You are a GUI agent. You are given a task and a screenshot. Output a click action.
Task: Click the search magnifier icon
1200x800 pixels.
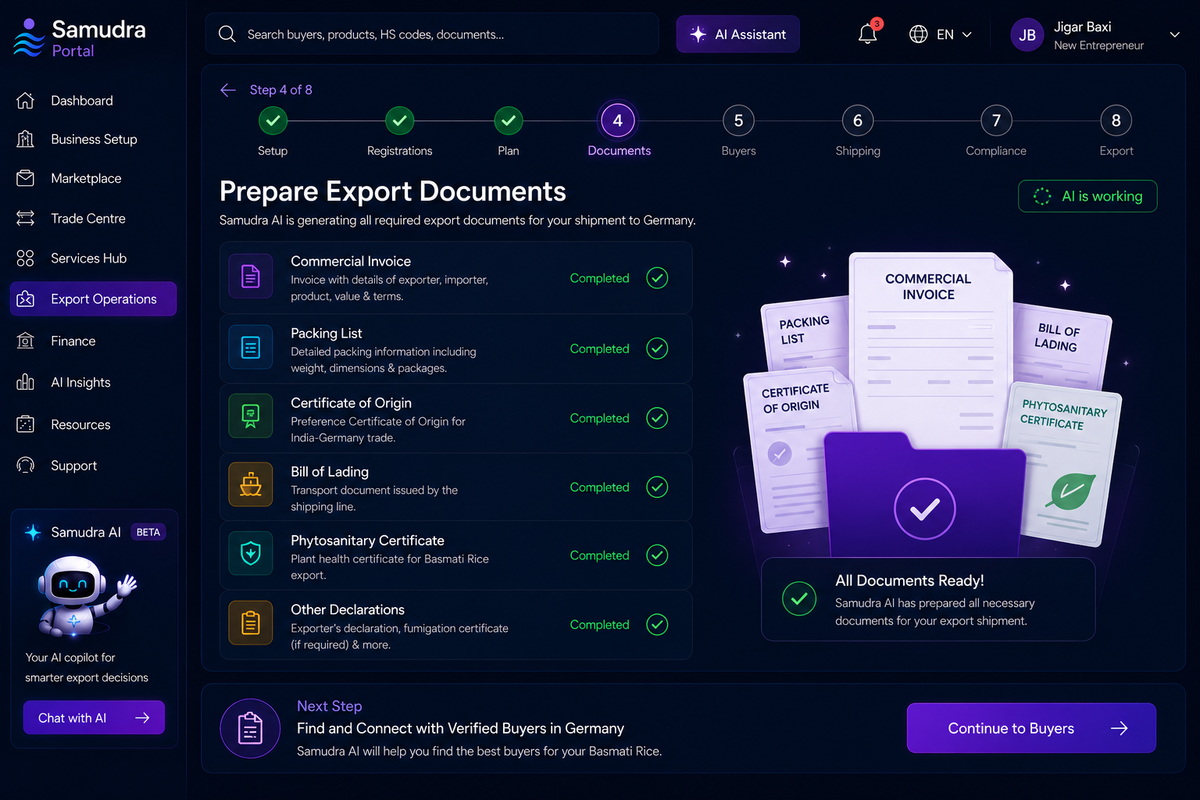[x=227, y=34]
